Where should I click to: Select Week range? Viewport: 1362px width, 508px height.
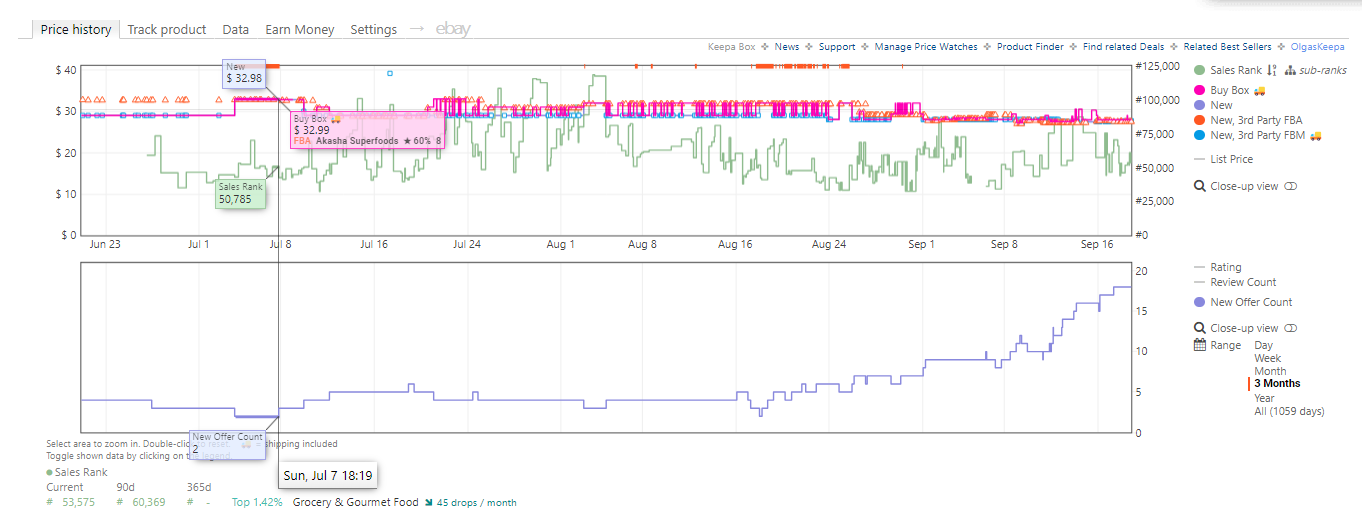click(x=1267, y=358)
